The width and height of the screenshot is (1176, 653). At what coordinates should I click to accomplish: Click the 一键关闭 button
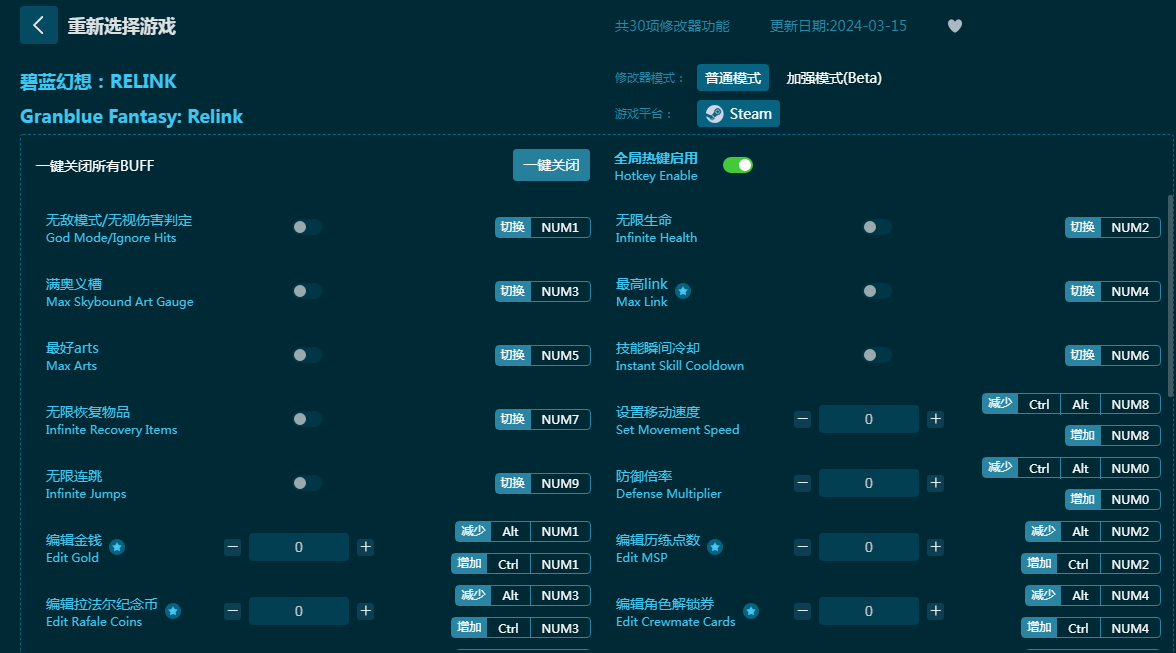tap(551, 165)
